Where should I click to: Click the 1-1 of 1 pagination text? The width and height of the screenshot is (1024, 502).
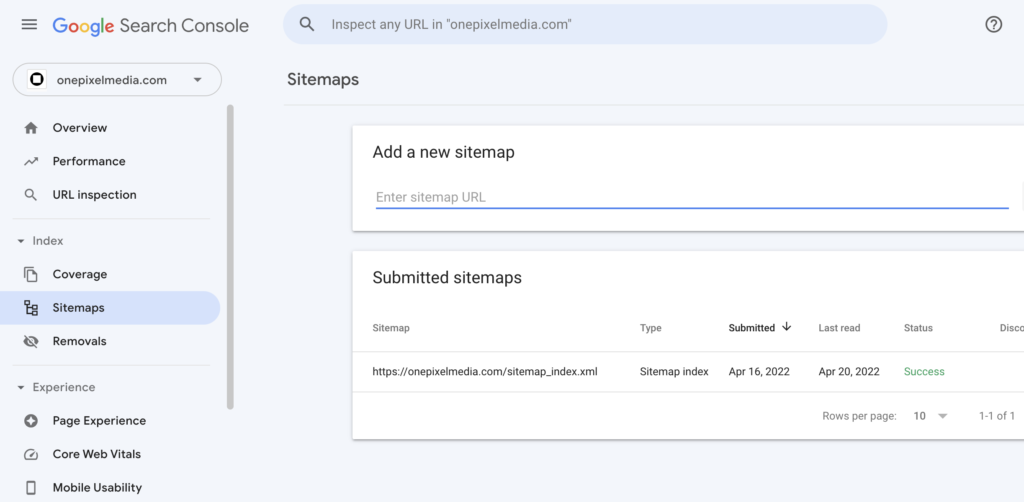pyautogui.click(x=997, y=416)
